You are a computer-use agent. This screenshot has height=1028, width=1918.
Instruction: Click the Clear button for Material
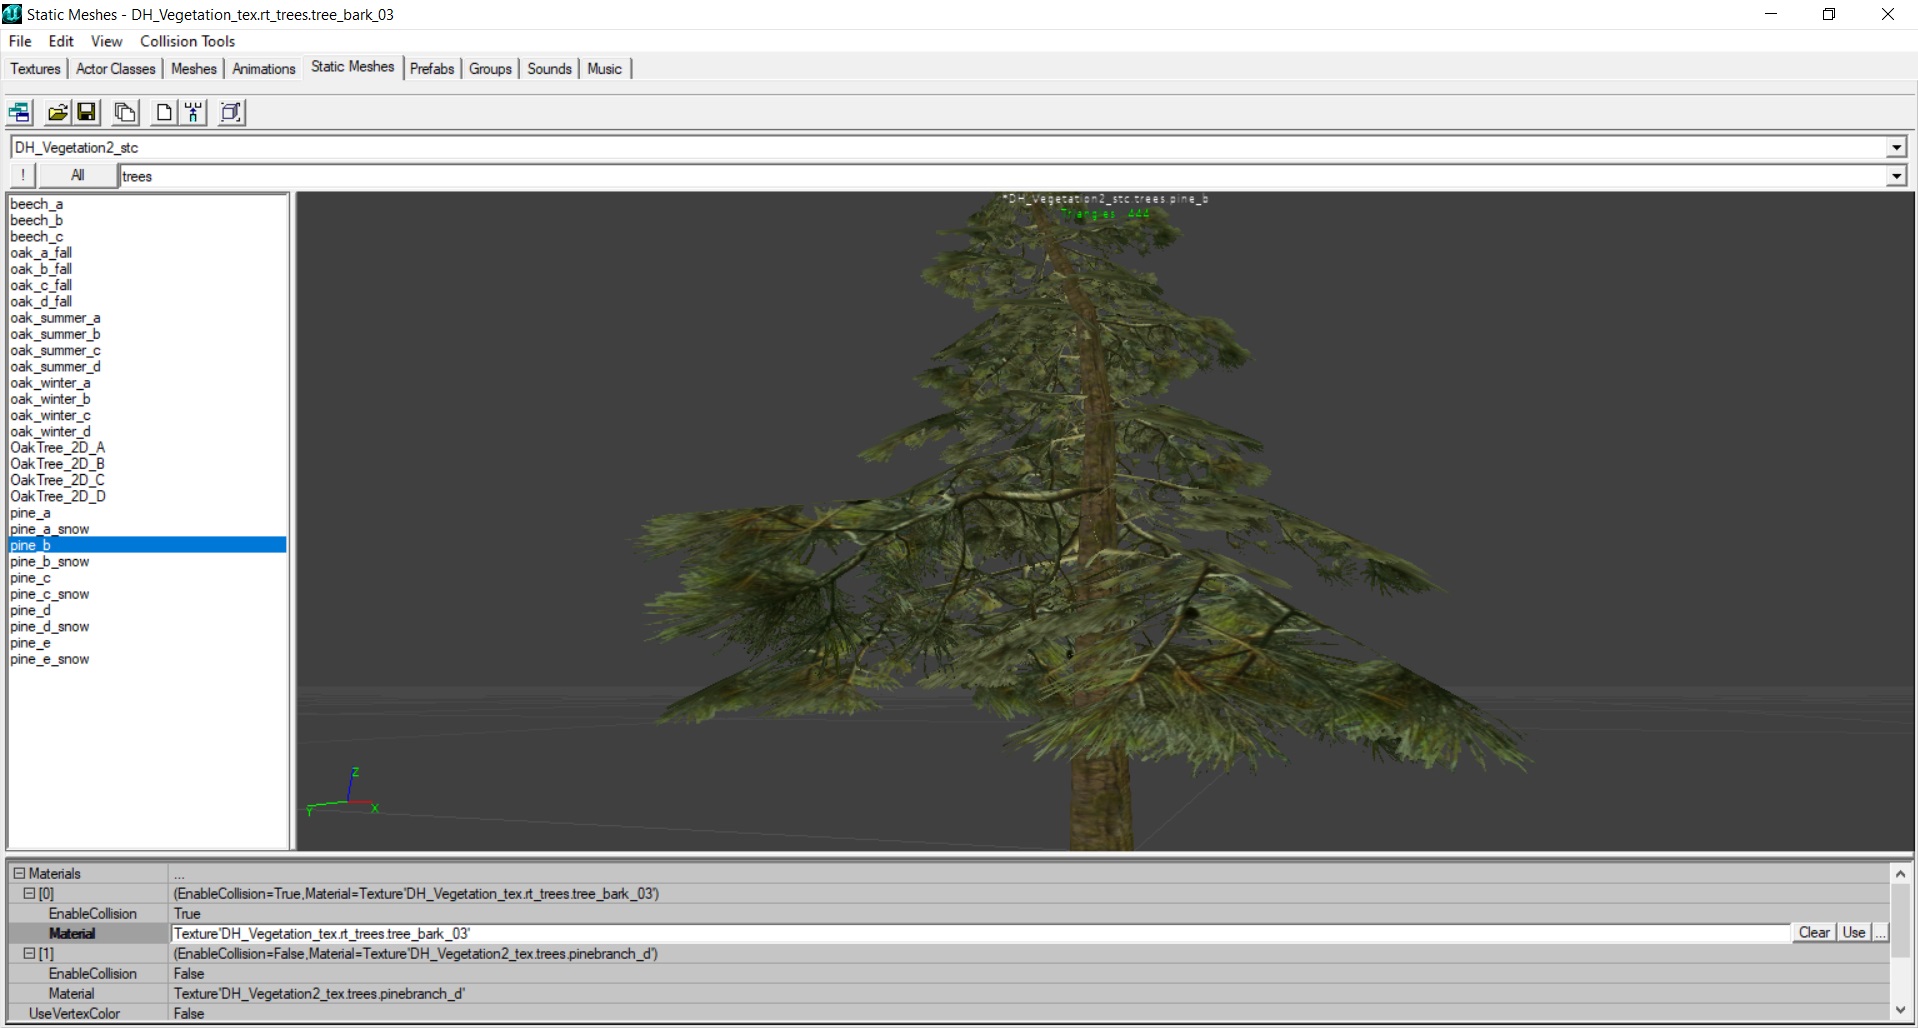(x=1814, y=932)
